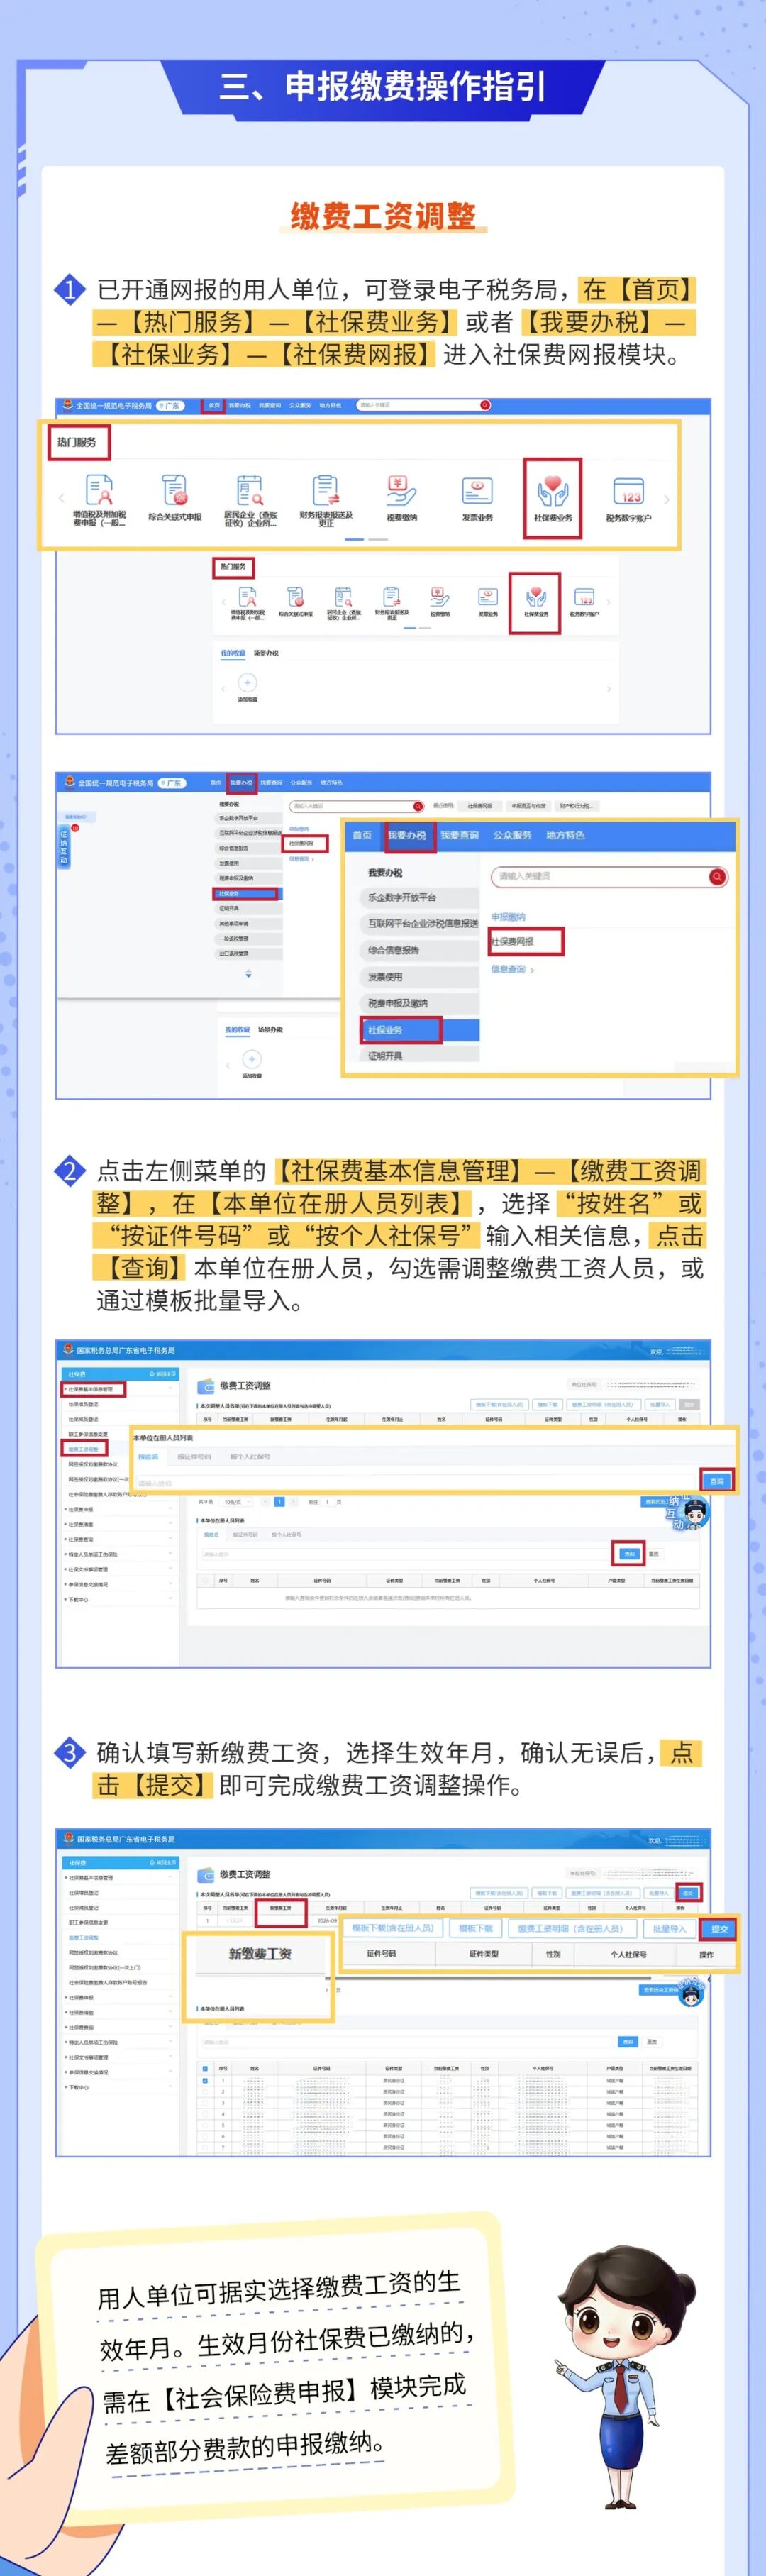Click enlarged blue 提交 button in step 3
The height and width of the screenshot is (2576, 766).
tap(719, 1929)
